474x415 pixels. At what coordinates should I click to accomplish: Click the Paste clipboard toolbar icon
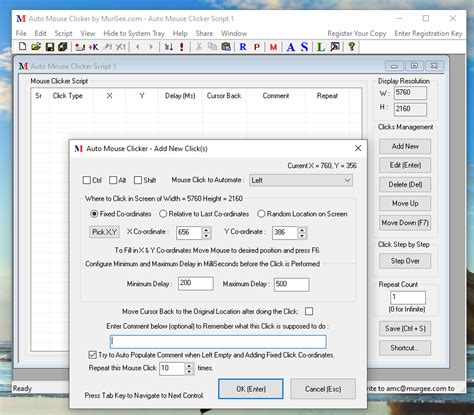226,47
